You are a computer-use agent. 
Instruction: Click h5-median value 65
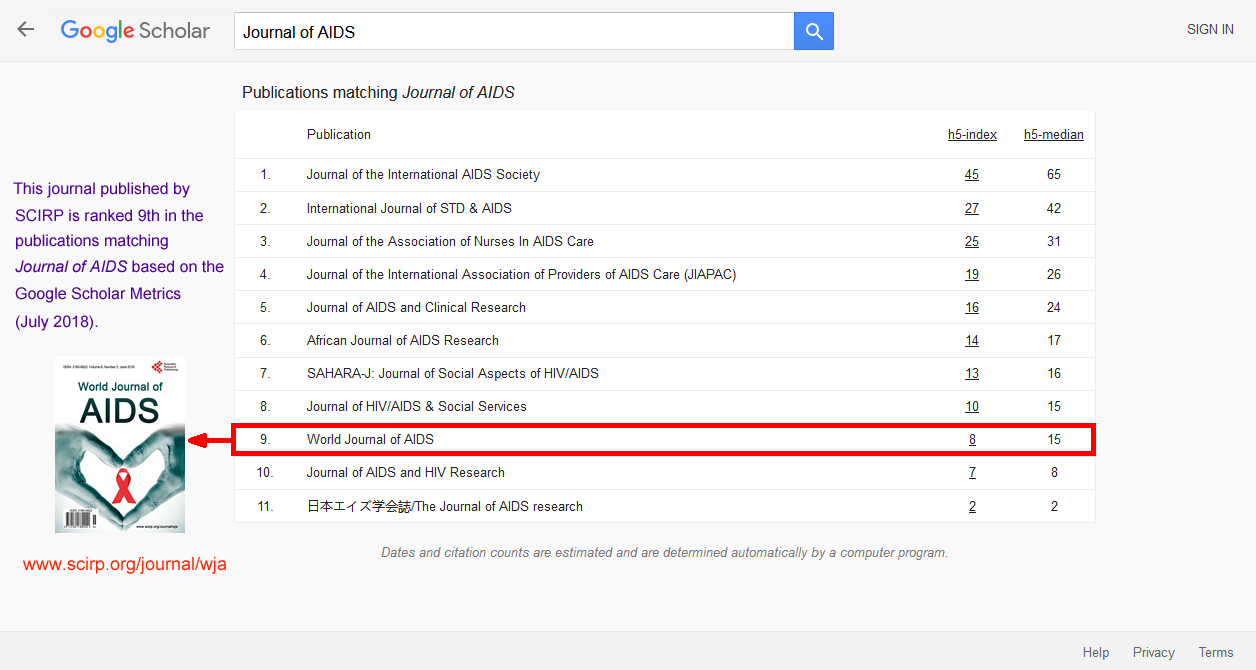point(1054,175)
